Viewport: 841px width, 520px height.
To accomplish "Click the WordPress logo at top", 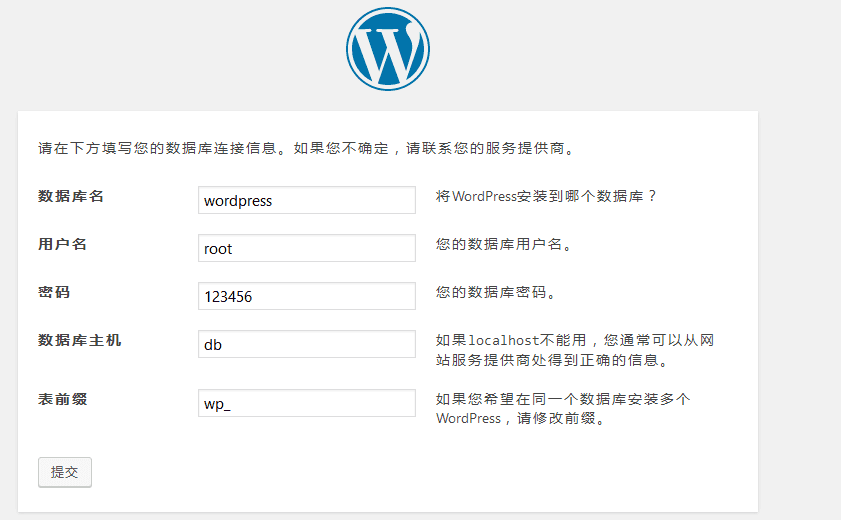I will click(388, 49).
